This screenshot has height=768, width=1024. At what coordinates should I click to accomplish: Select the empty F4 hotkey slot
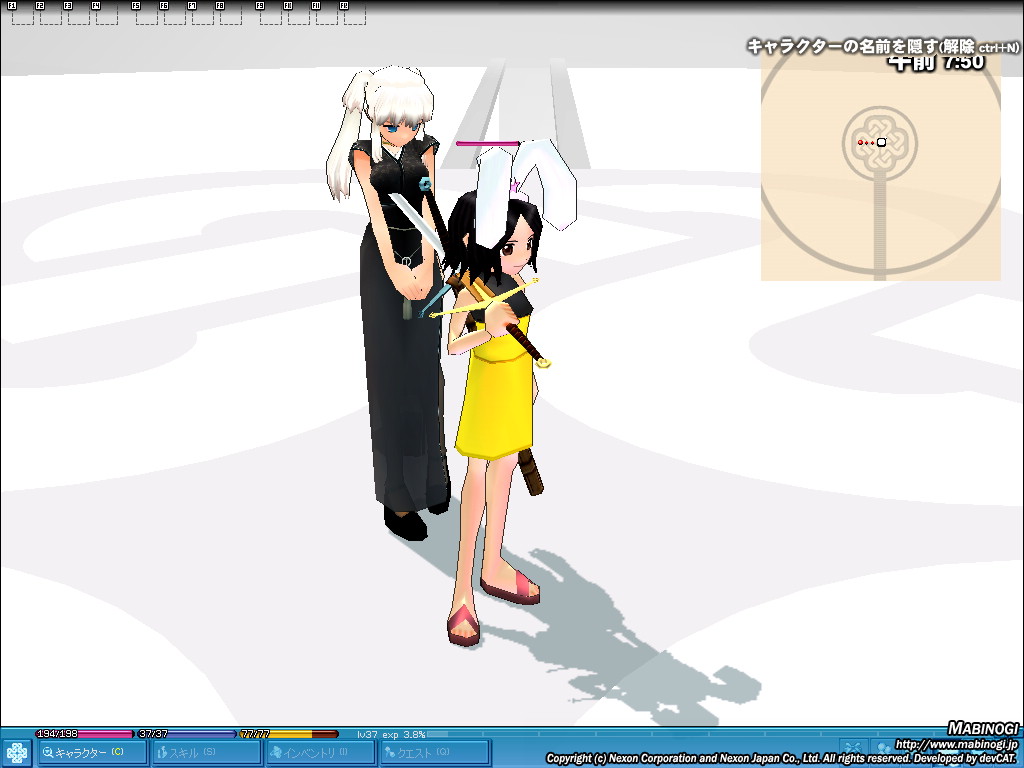(107, 14)
